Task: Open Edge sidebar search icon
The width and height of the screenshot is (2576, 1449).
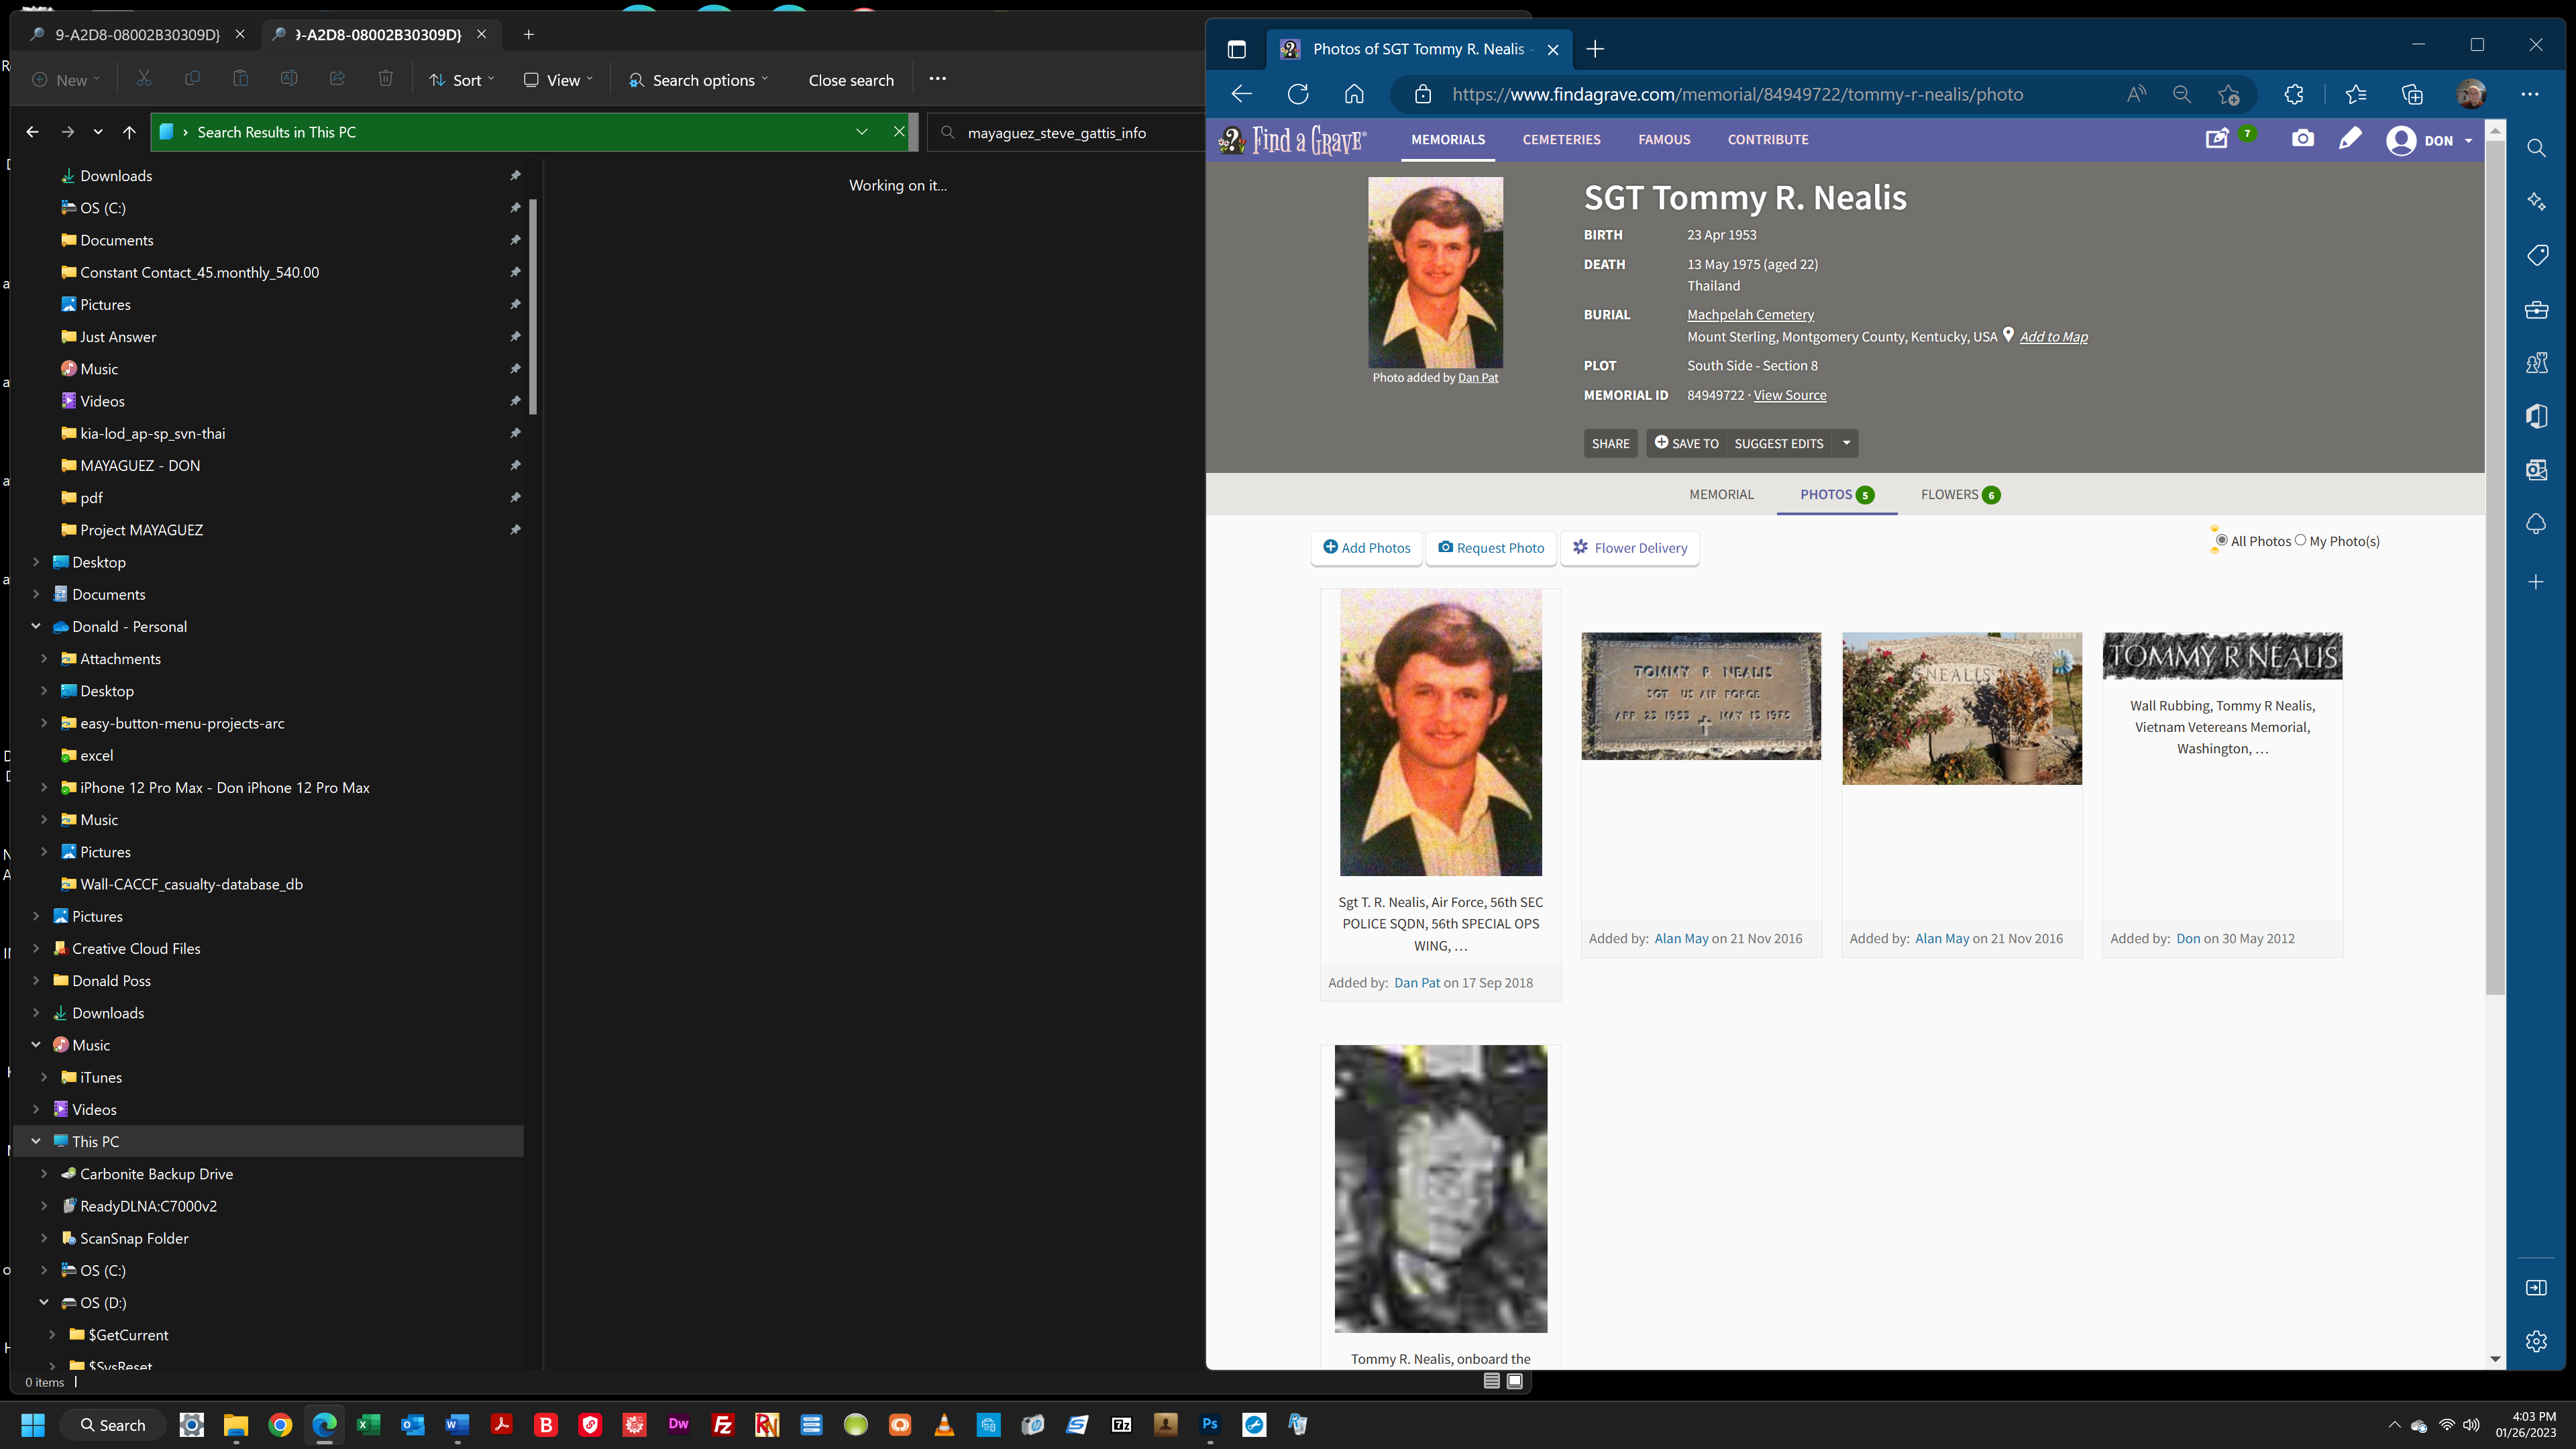Action: (x=2536, y=148)
